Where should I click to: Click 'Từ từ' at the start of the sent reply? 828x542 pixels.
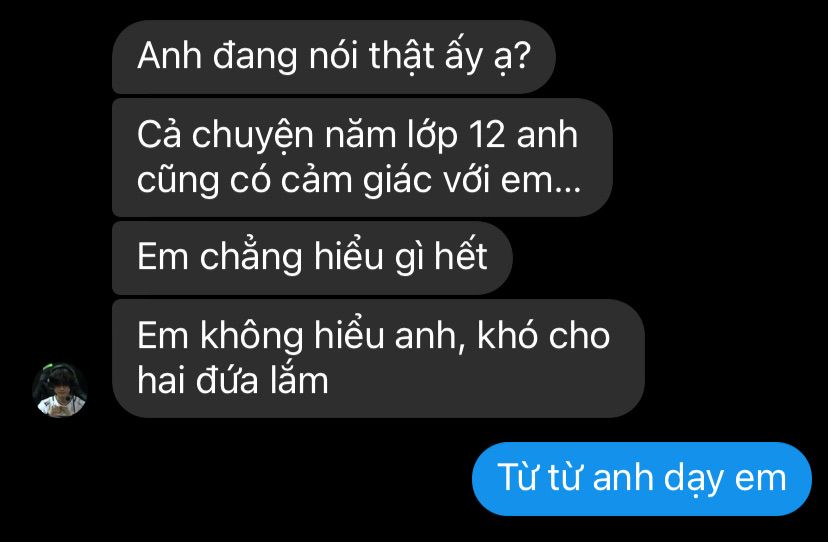[541, 476]
